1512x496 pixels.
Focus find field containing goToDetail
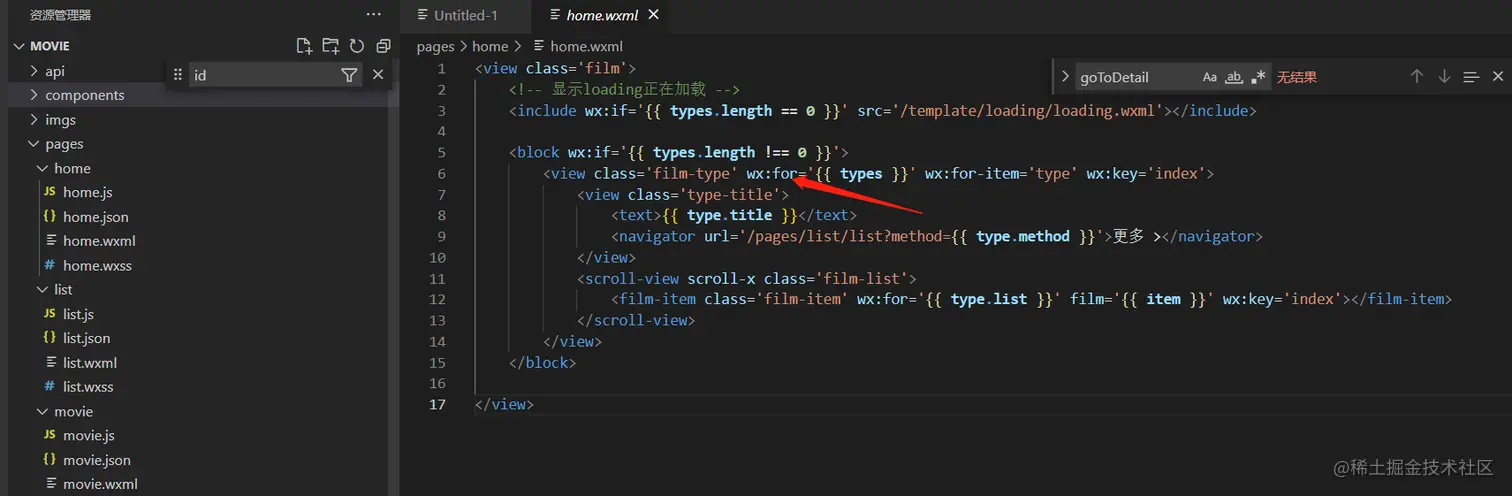click(1135, 77)
